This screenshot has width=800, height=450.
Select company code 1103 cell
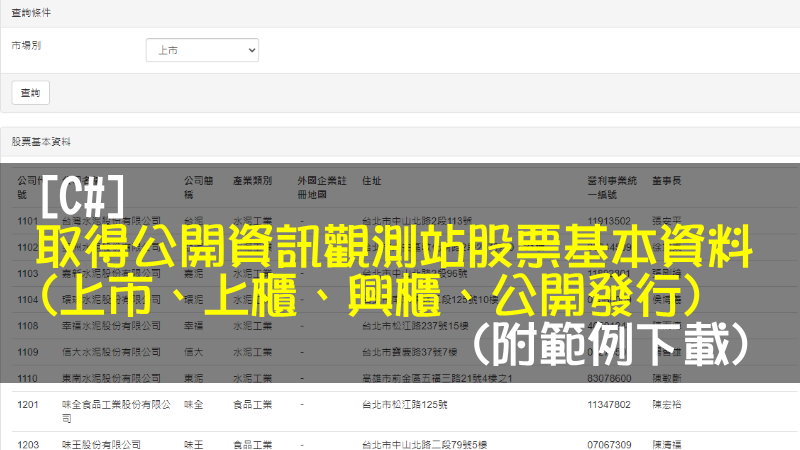tap(28, 273)
